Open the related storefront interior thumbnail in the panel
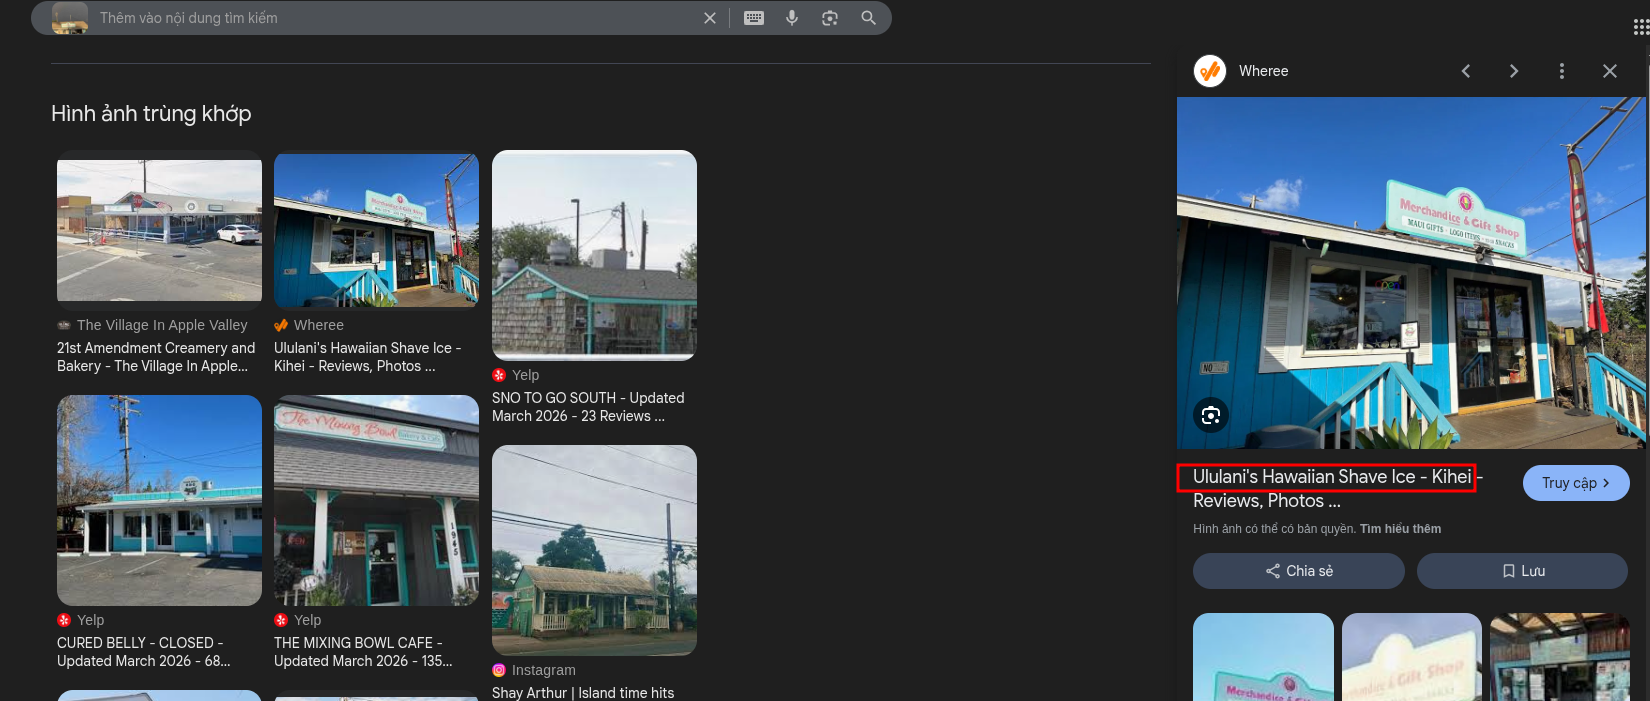This screenshot has height=701, width=1650. point(1559,657)
